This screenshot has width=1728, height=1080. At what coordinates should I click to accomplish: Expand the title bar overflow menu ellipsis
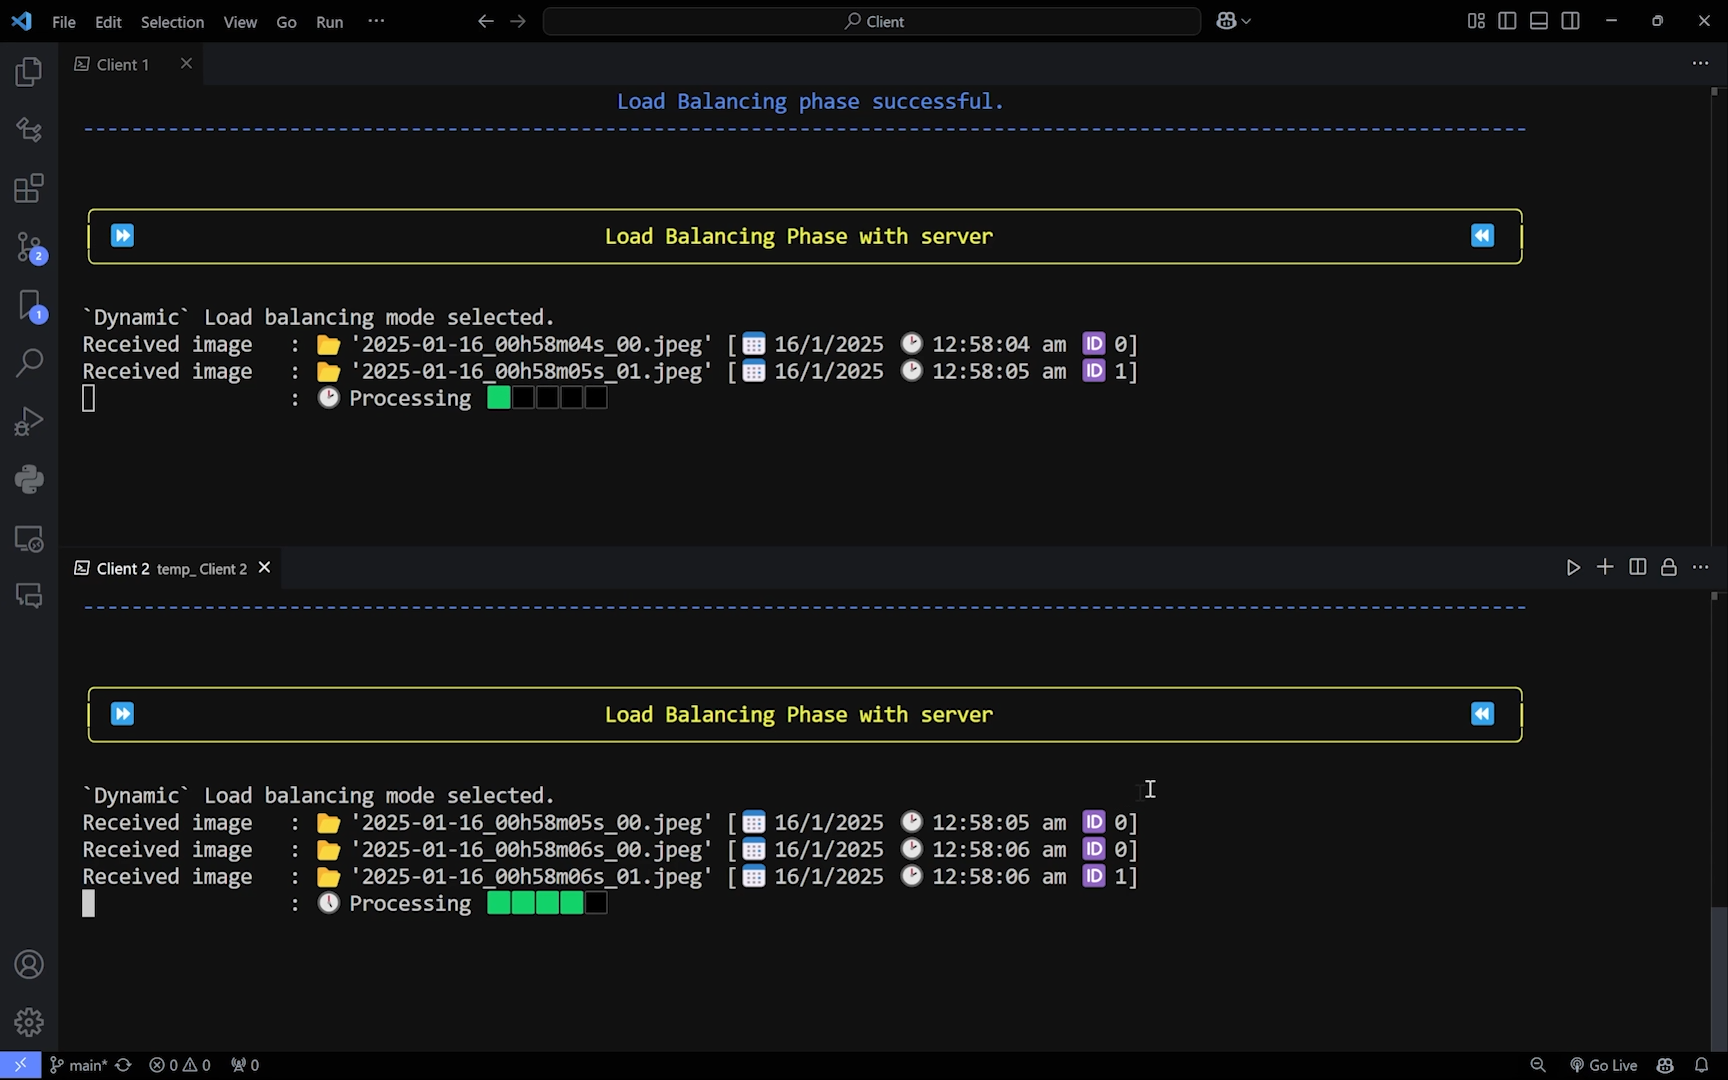point(376,21)
